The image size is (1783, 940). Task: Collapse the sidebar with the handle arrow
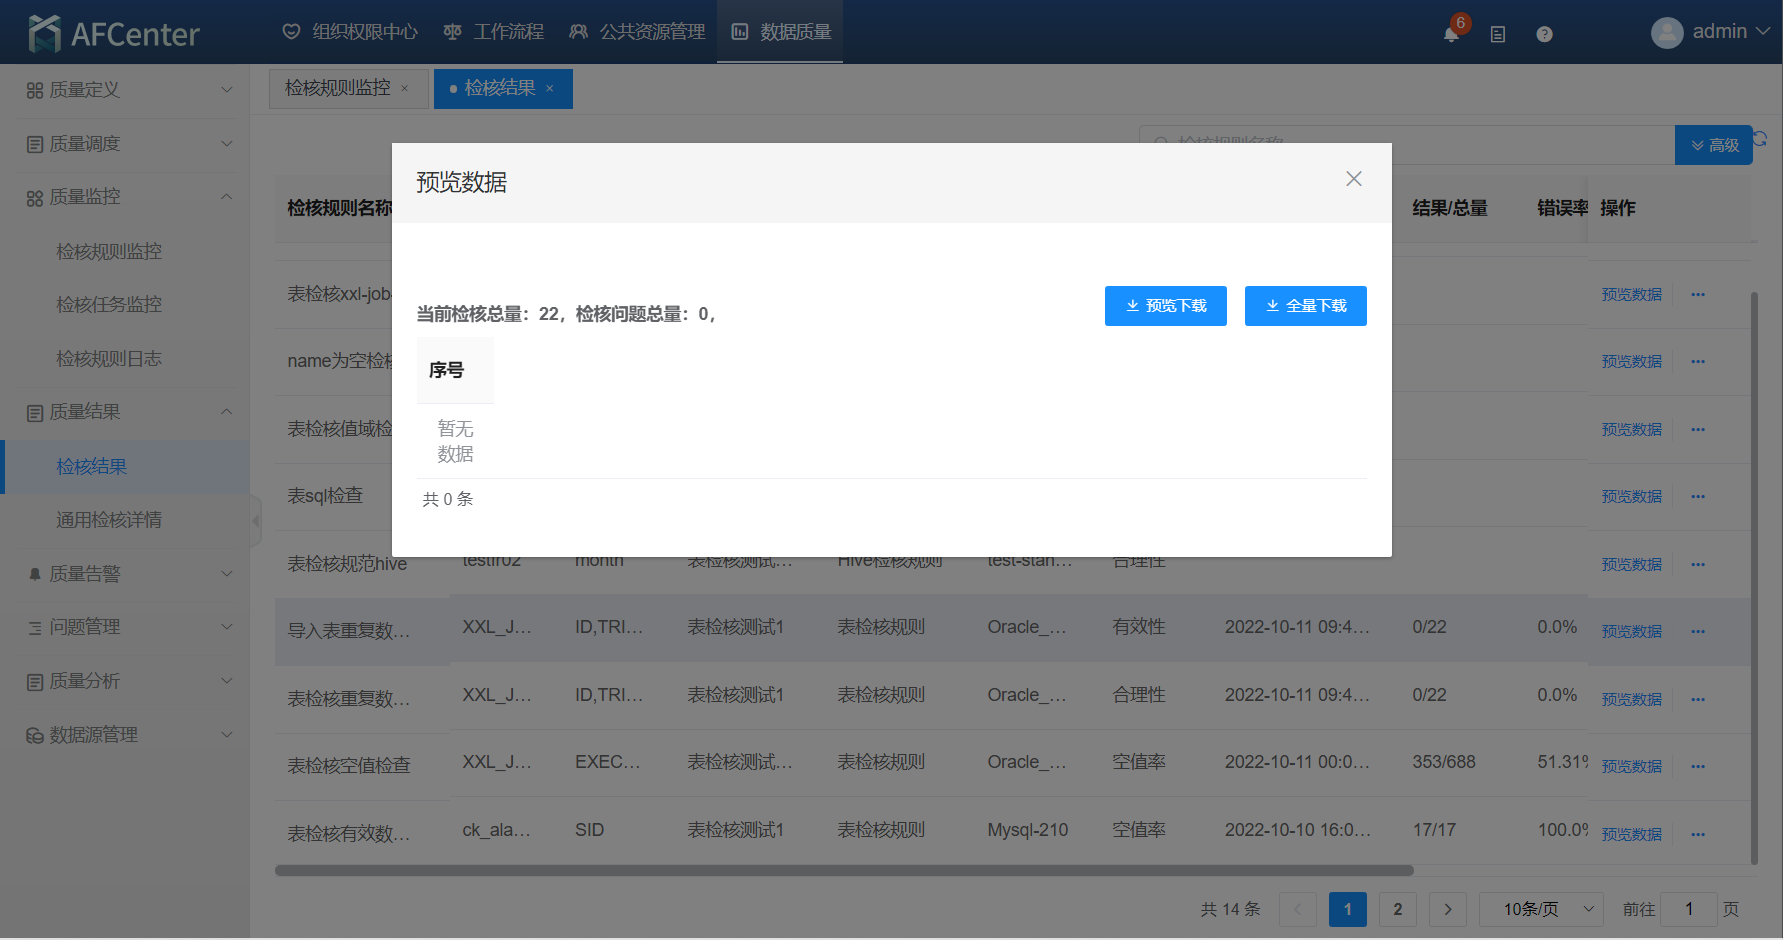(x=255, y=521)
